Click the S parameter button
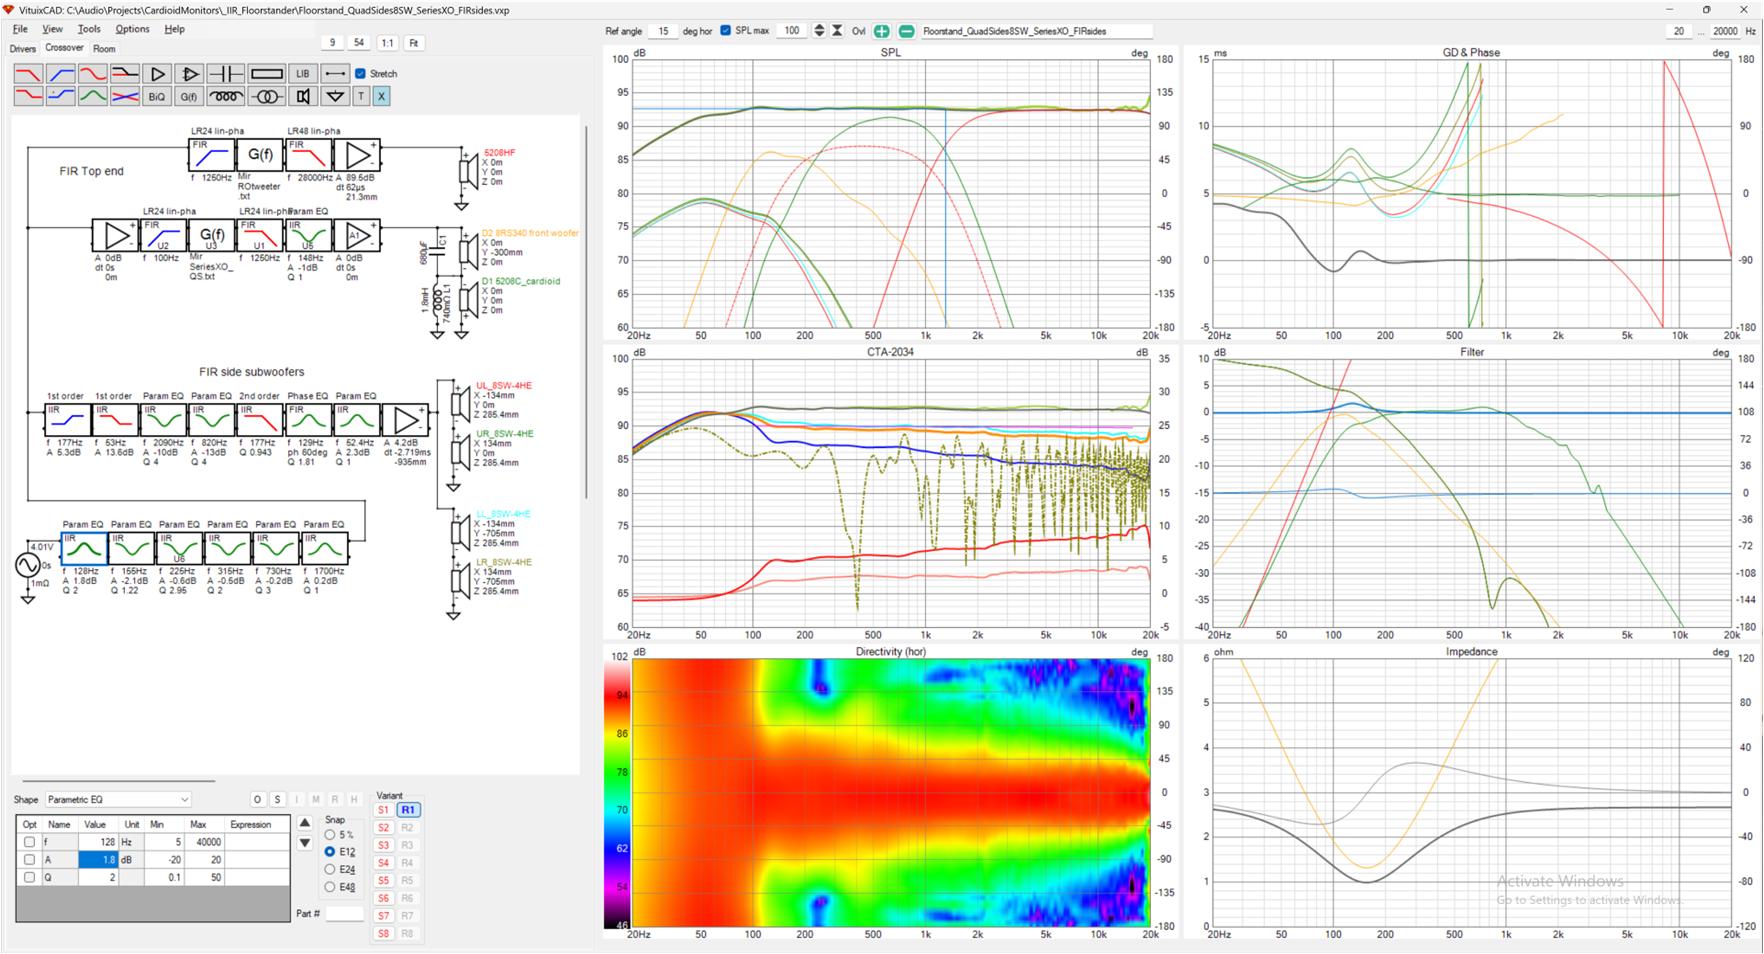Image resolution: width=1764 pixels, height=954 pixels. point(277,799)
